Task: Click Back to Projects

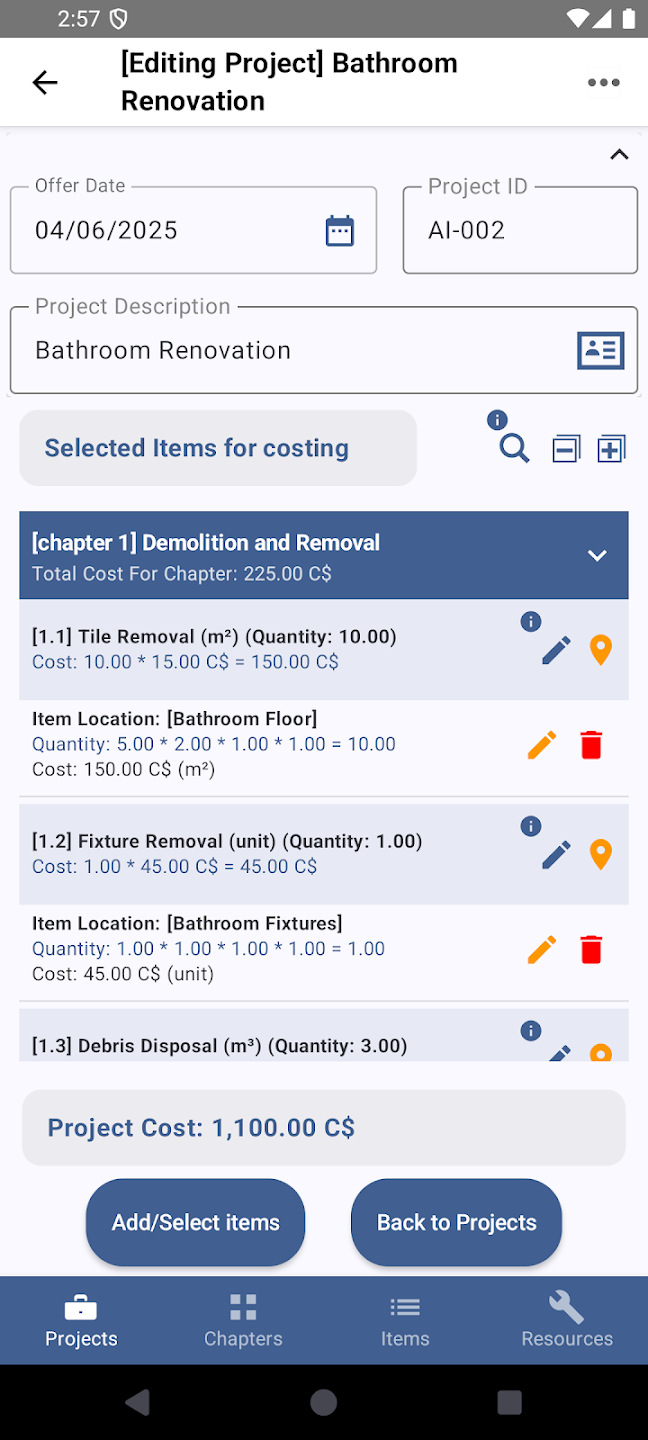Action: (456, 1222)
